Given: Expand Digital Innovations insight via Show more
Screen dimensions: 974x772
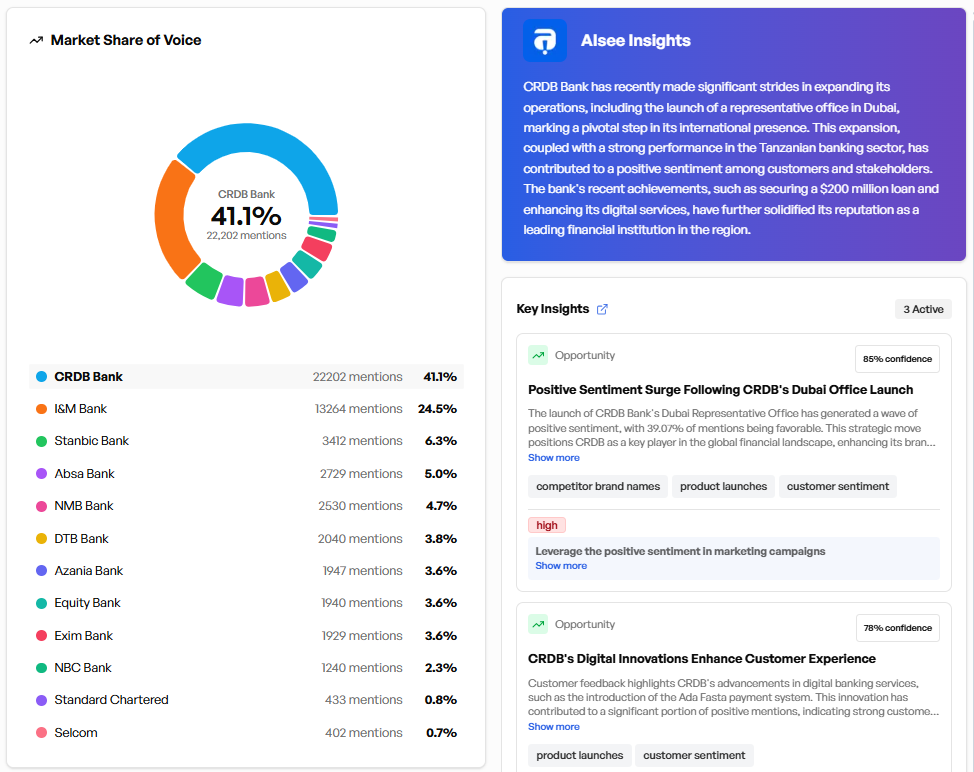Looking at the screenshot, I should pos(553,727).
